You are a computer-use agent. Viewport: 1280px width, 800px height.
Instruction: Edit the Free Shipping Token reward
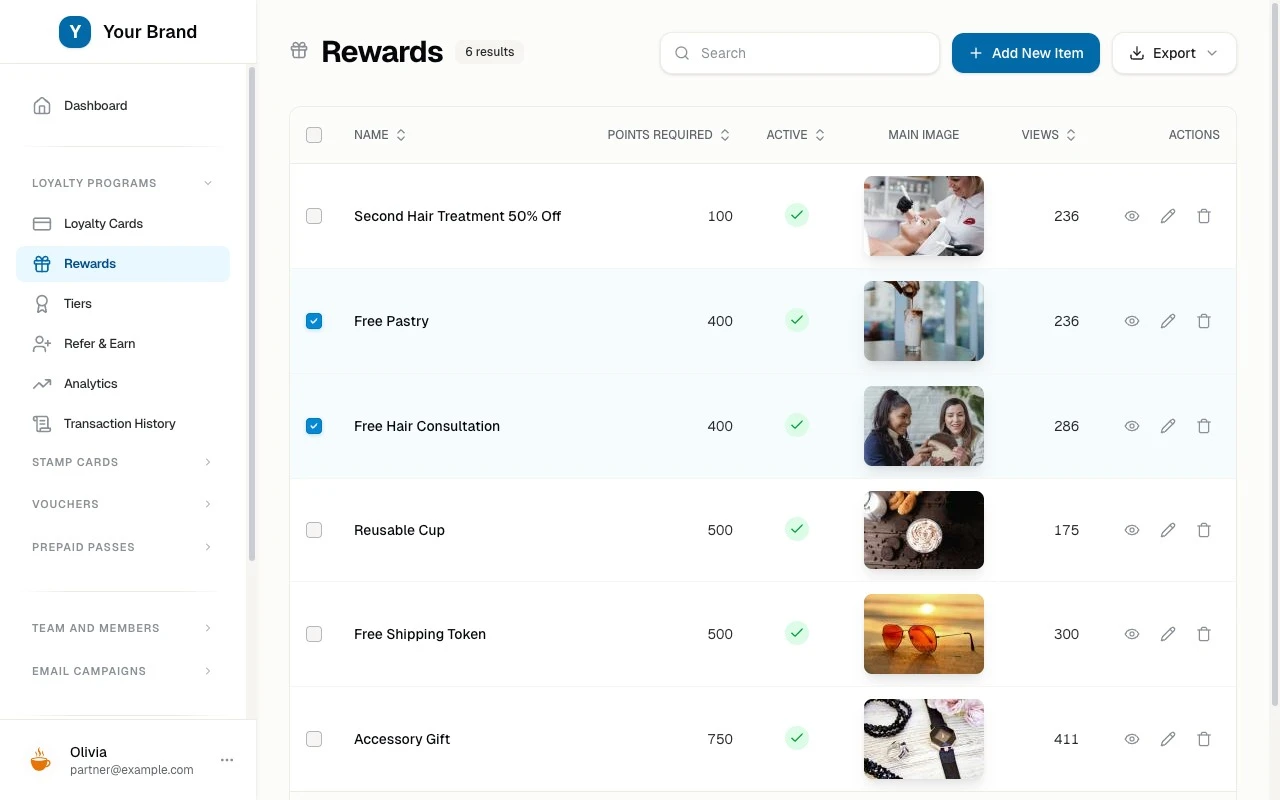point(1168,634)
